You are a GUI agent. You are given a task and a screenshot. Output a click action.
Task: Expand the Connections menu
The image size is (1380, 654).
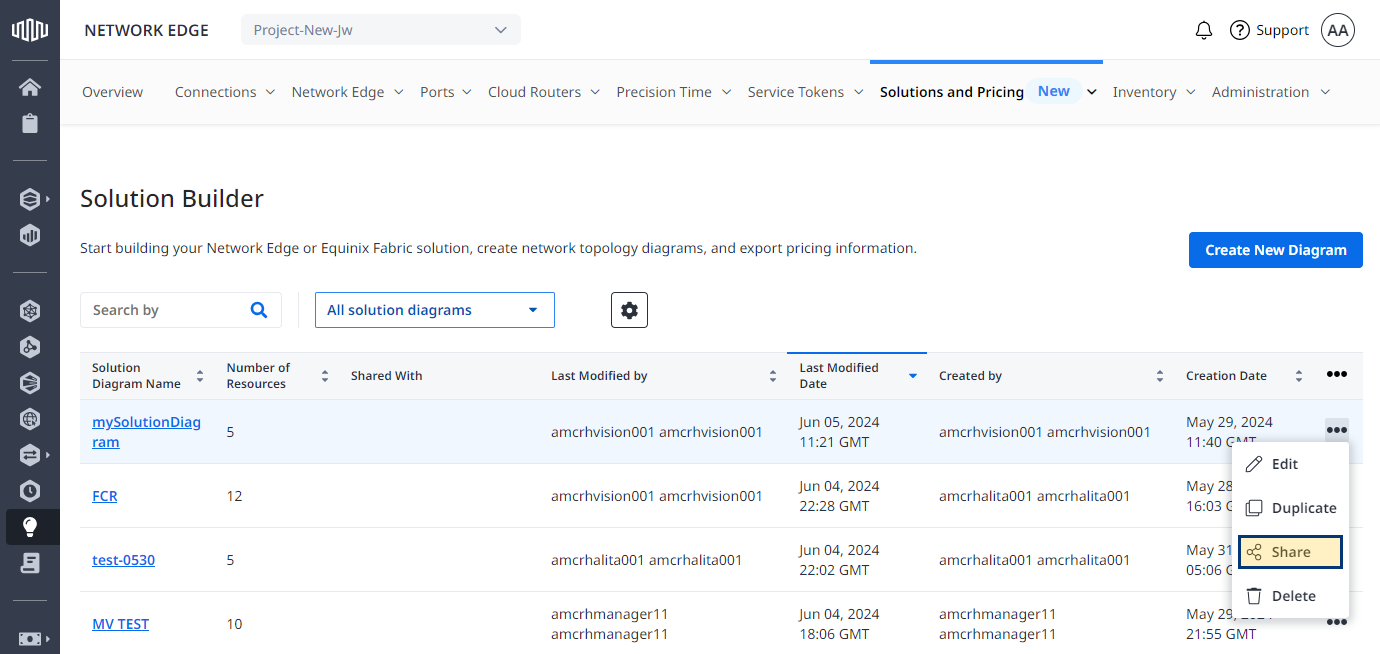[225, 92]
